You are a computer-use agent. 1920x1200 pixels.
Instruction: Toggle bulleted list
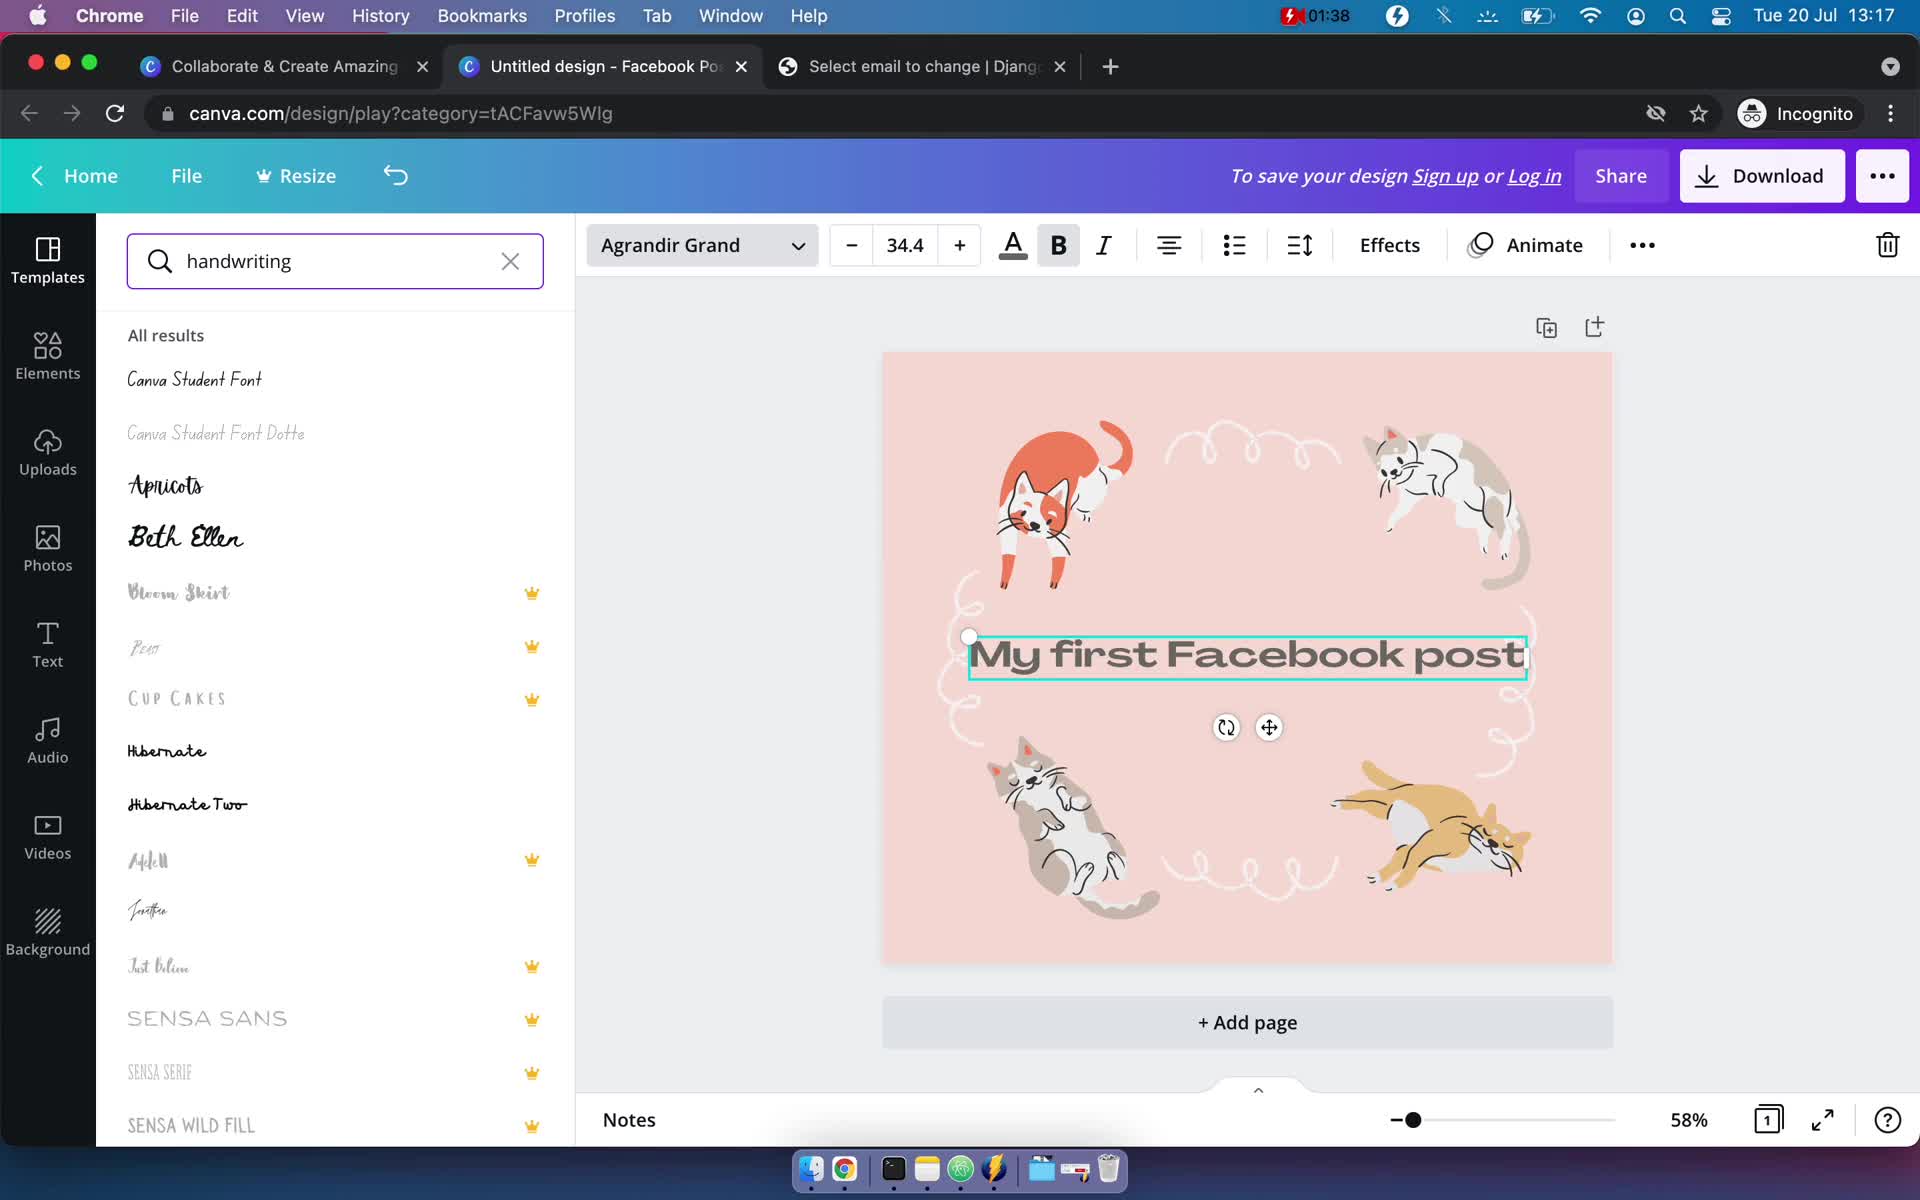pos(1235,245)
